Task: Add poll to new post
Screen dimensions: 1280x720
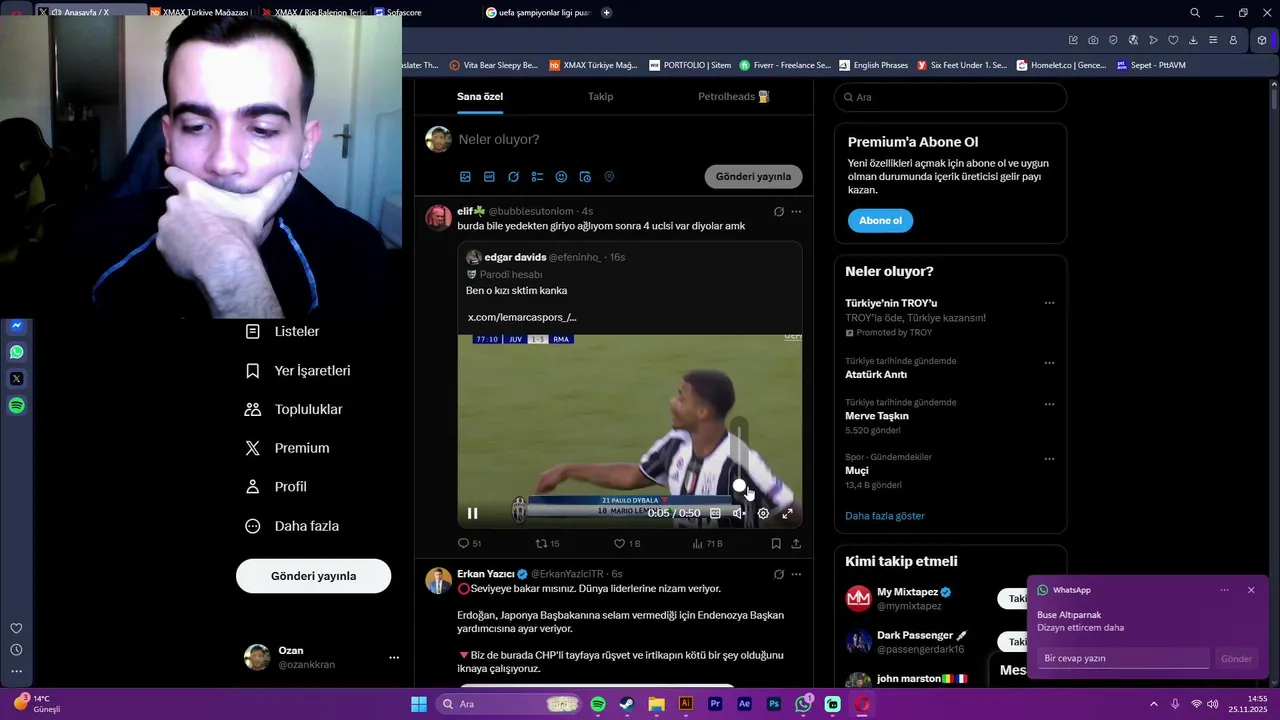Action: click(x=537, y=177)
